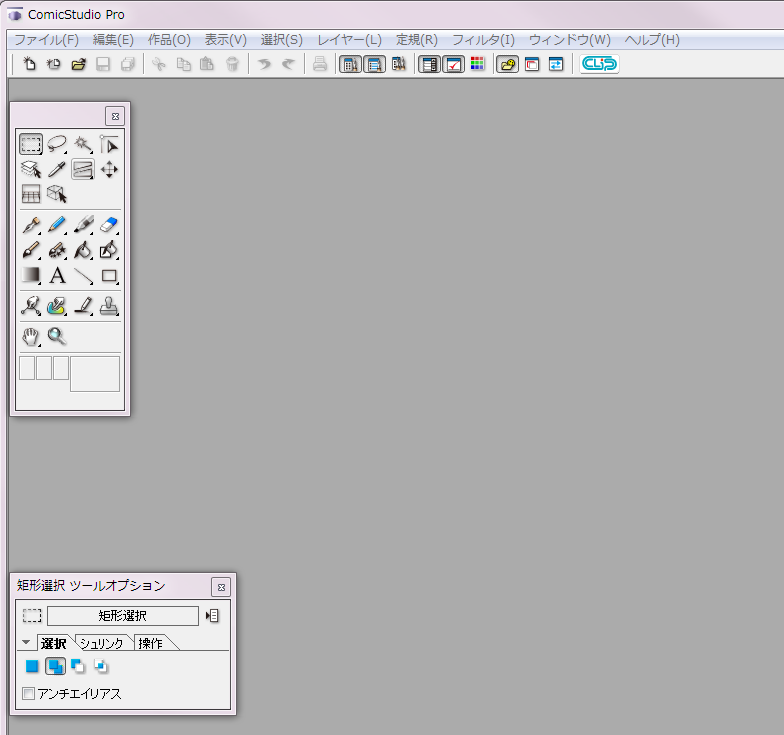Select the Line drawing tool
This screenshot has height=735, width=784.
pyautogui.click(x=83, y=276)
